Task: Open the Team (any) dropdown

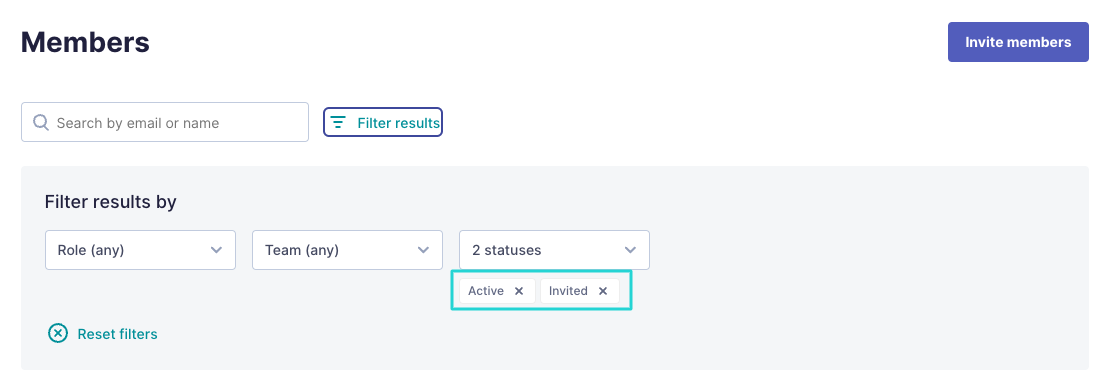Action: point(347,249)
